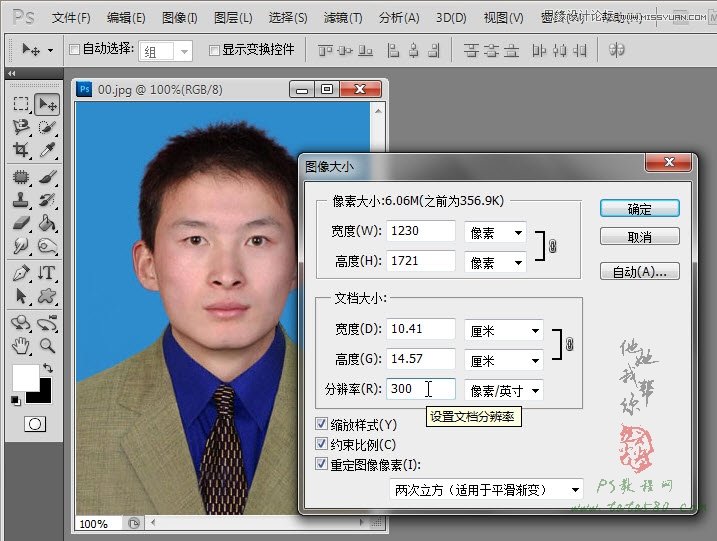The width and height of the screenshot is (717, 541).
Task: Select the Crop tool
Action: point(21,150)
